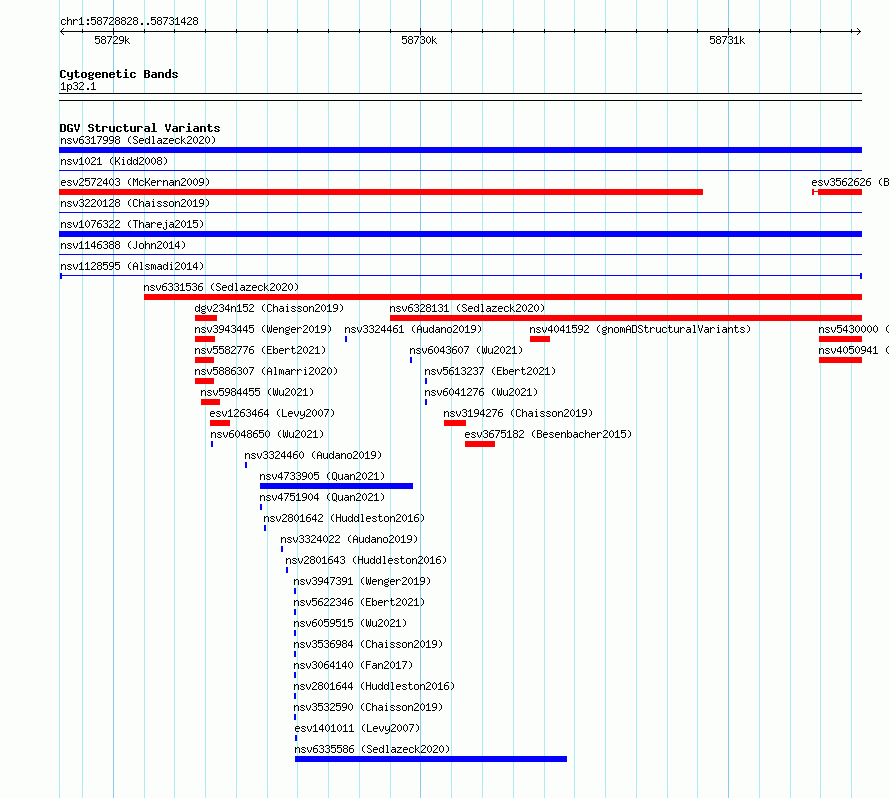The image size is (890, 798).
Task: Click nsv3947391 (Wenger2019) label
Action: tap(362, 581)
